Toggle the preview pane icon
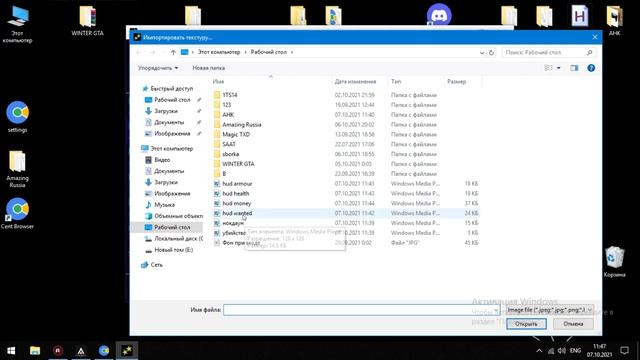This screenshot has width=640, height=360. point(574,68)
